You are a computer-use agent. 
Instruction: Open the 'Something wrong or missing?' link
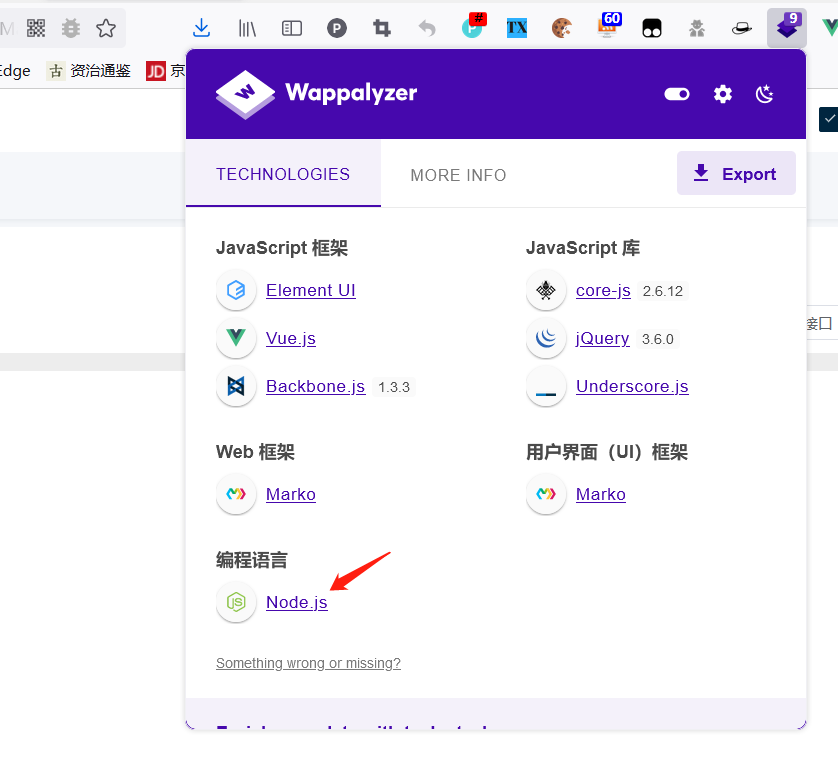(308, 663)
